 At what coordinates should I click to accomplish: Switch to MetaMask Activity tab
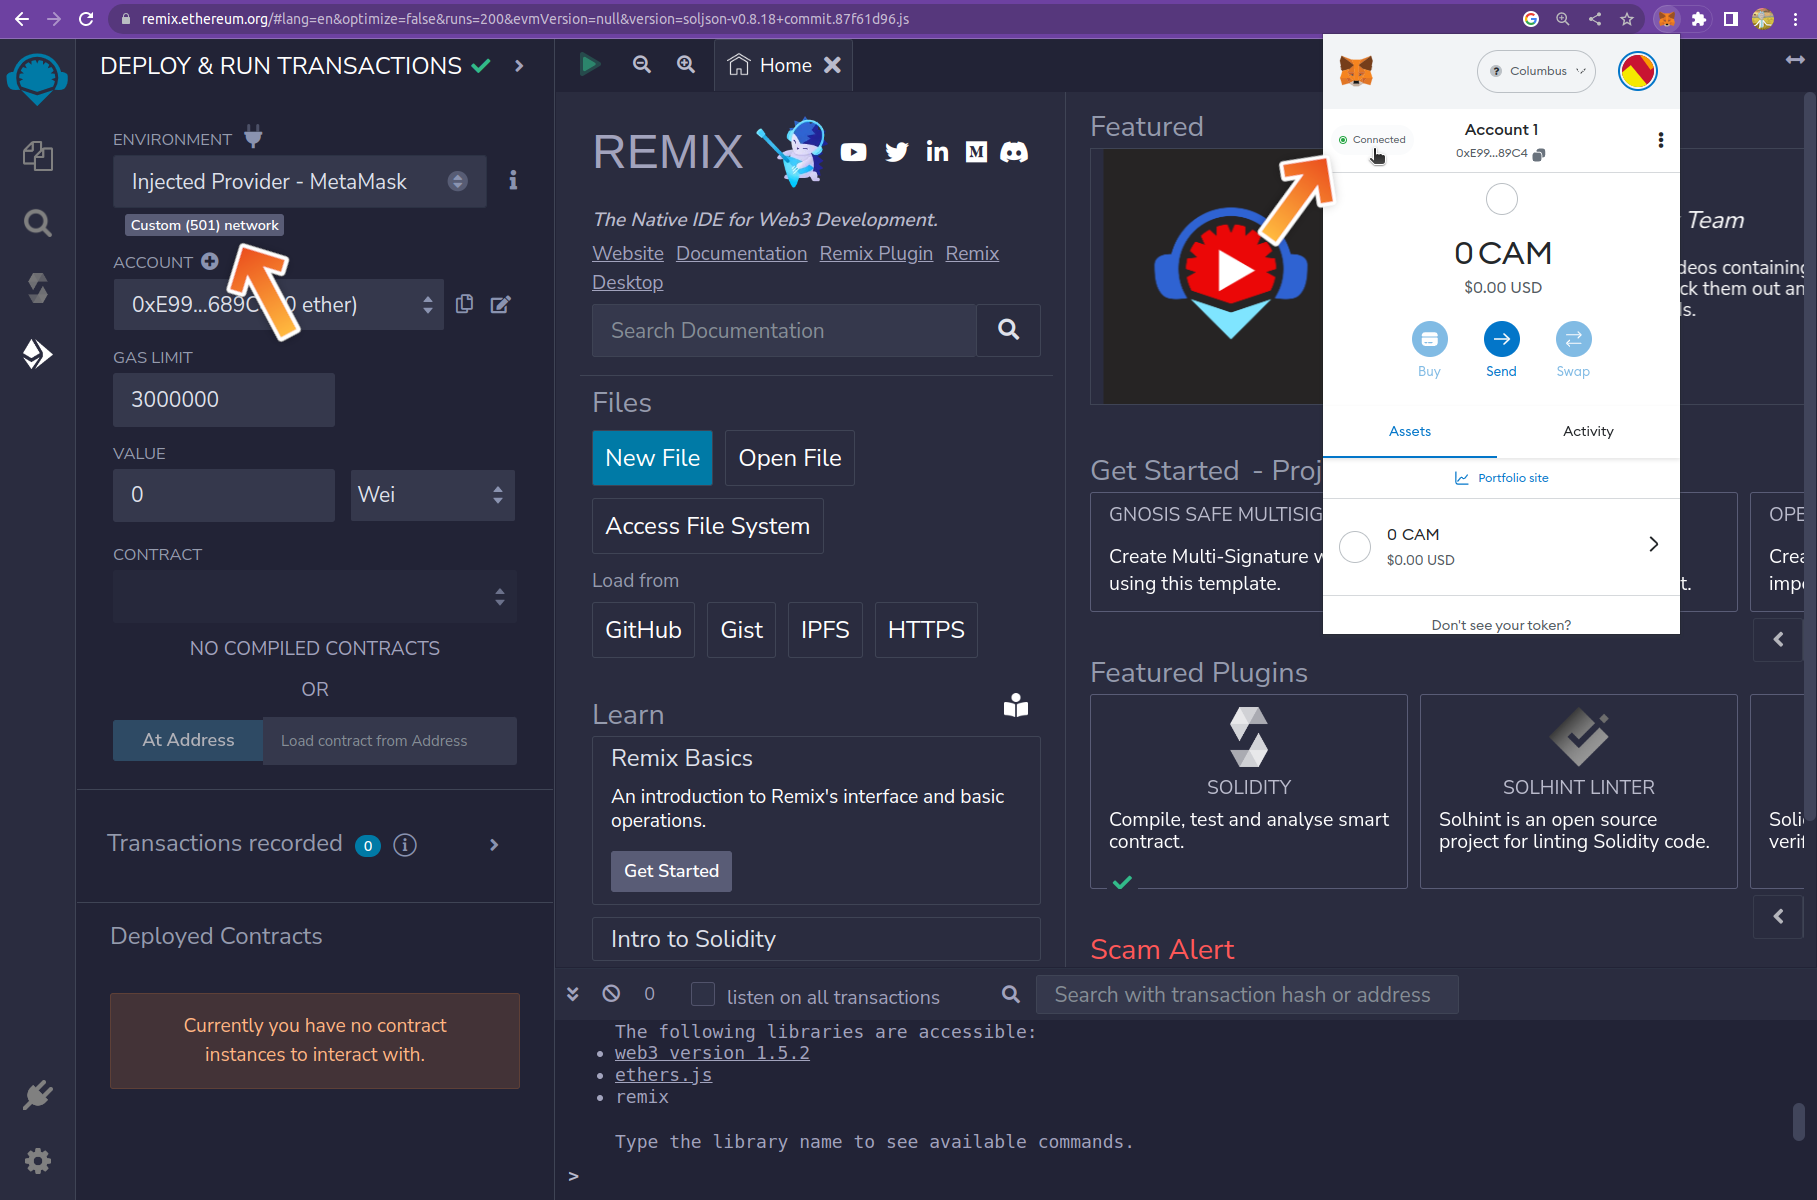[1587, 431]
